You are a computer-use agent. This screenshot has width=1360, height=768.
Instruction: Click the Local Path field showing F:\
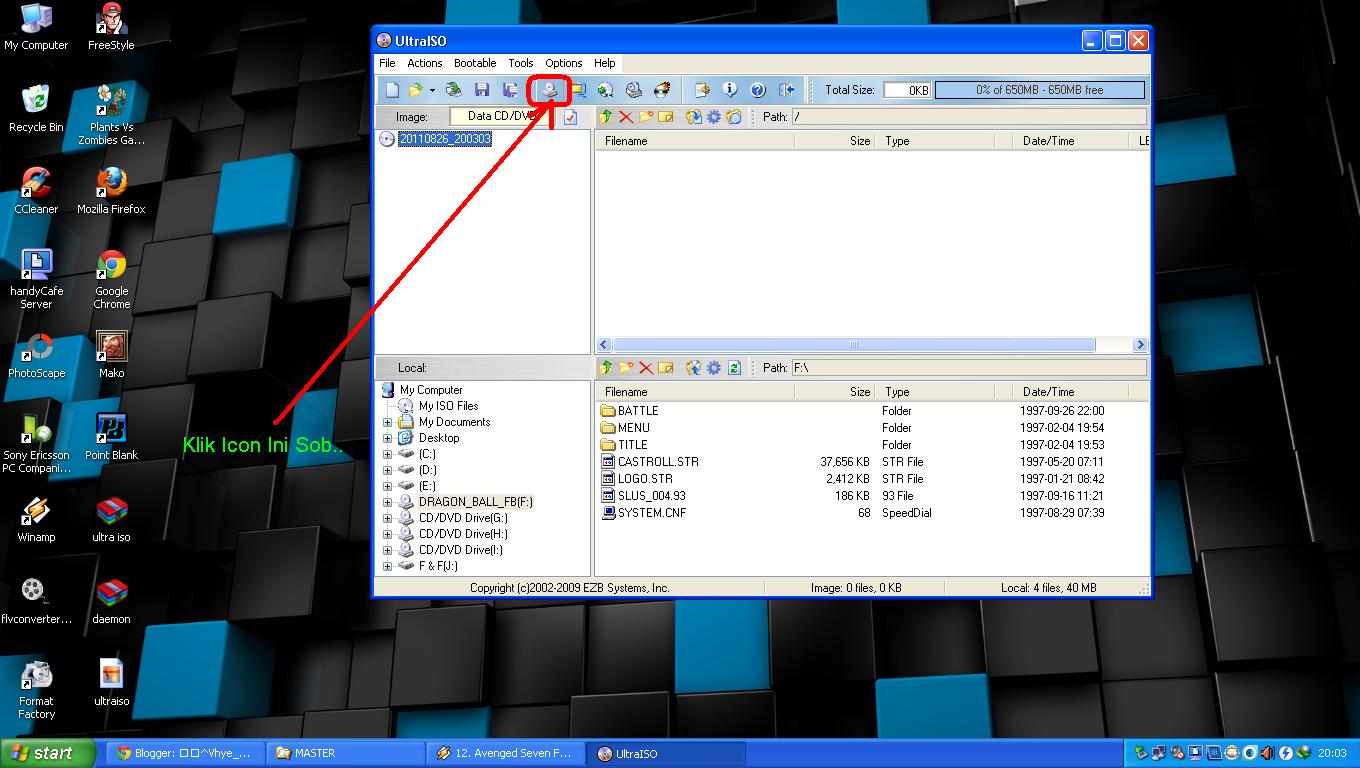pyautogui.click(x=968, y=368)
